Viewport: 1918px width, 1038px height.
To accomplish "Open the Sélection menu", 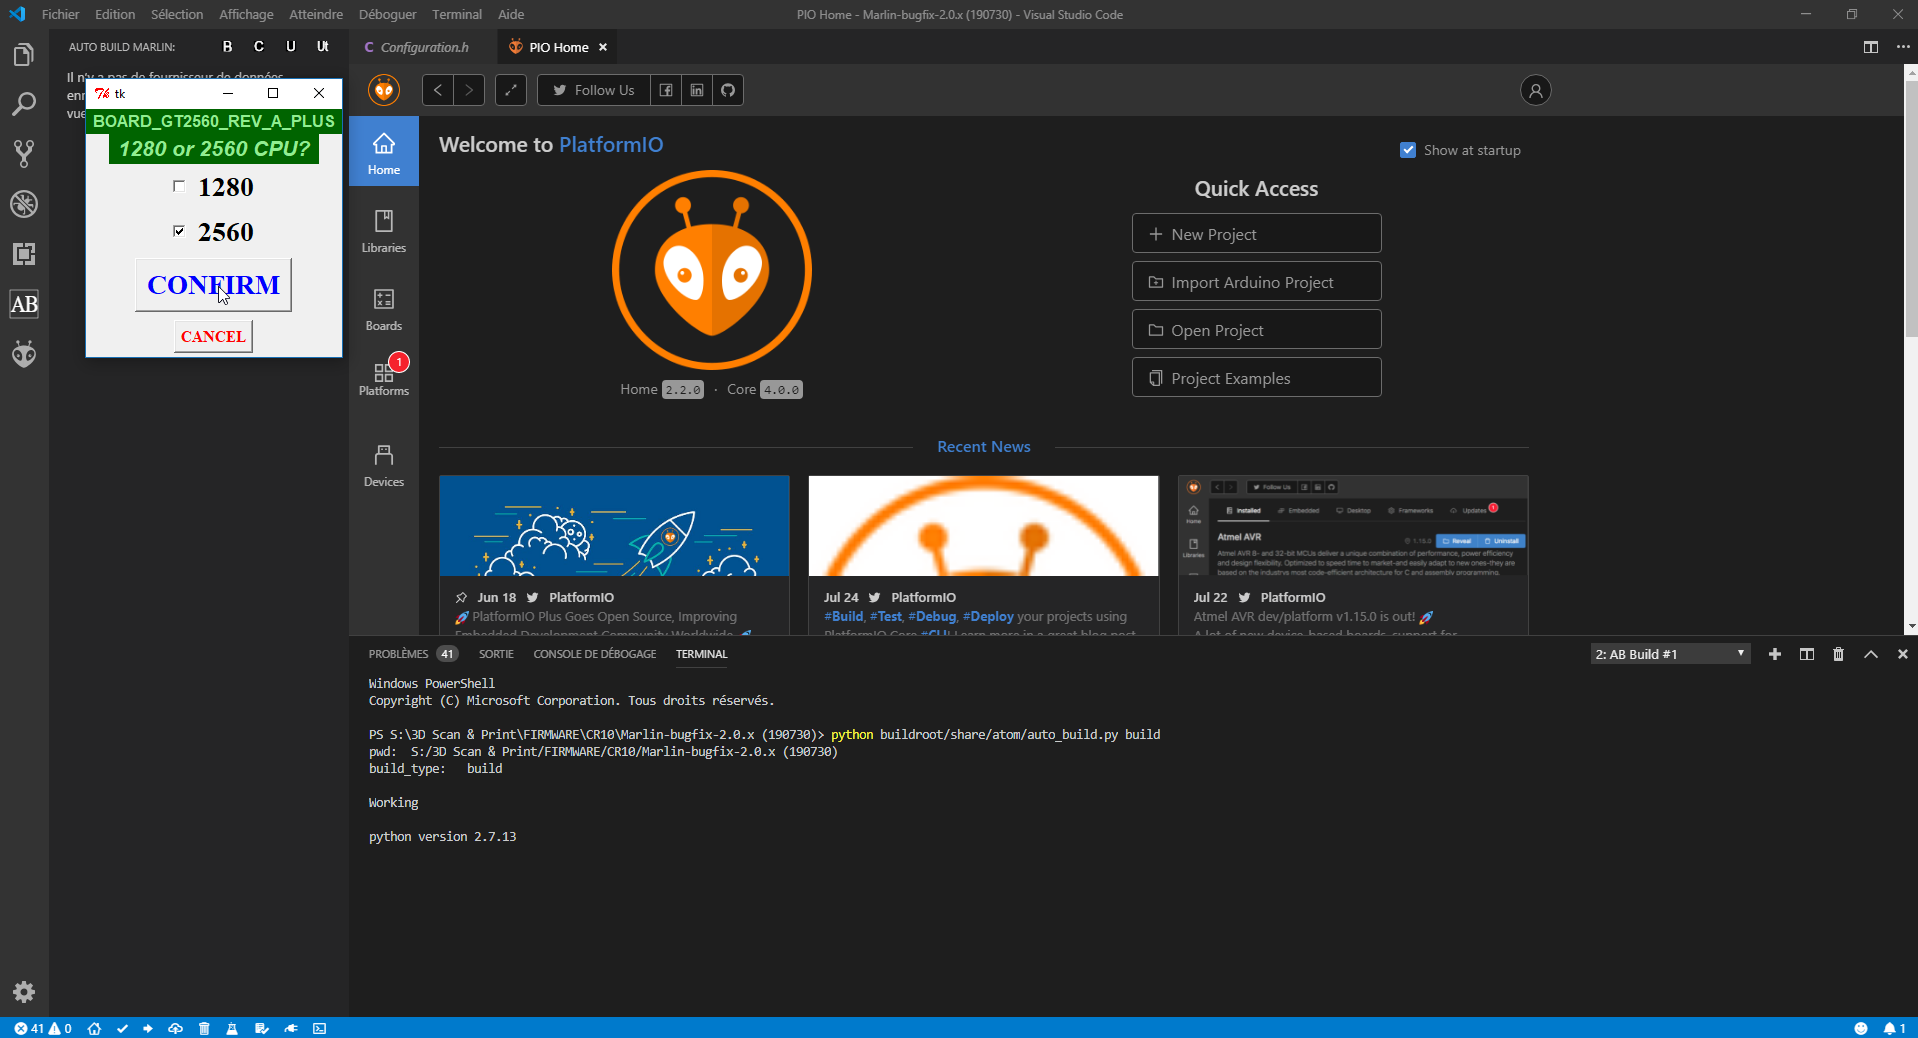I will tap(177, 14).
